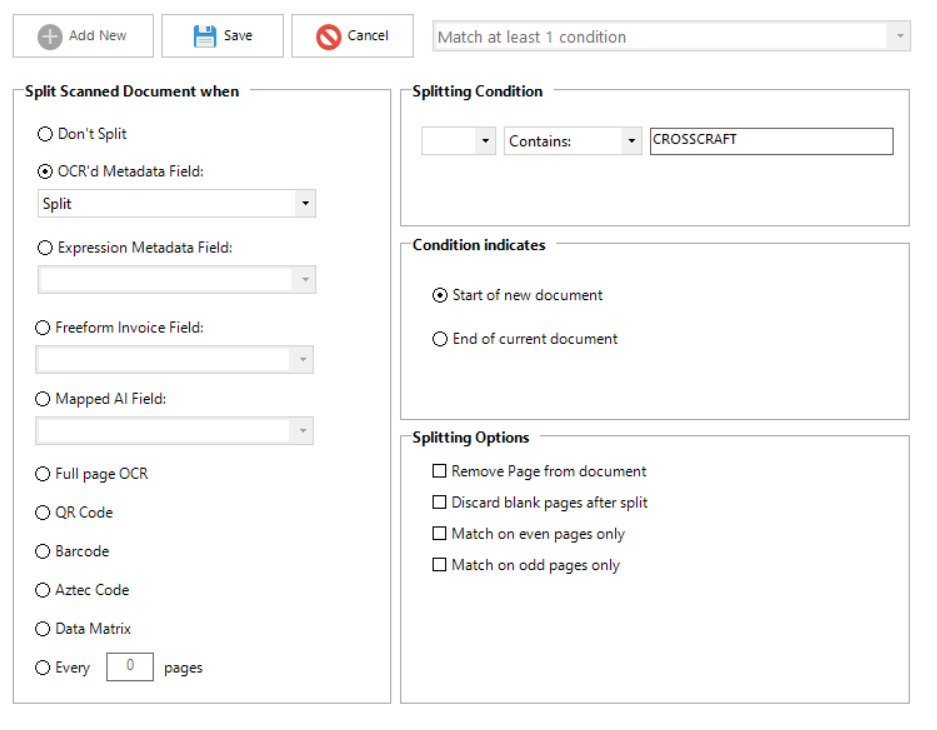The width and height of the screenshot is (937, 730).
Task: Click the Every pages number input box
Action: coord(130,667)
